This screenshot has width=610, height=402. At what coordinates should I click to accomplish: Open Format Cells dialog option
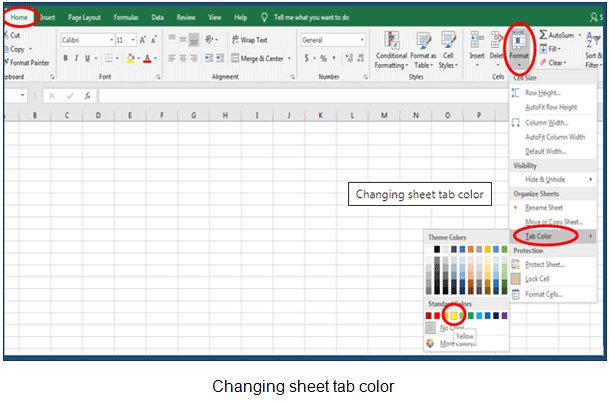[552, 294]
